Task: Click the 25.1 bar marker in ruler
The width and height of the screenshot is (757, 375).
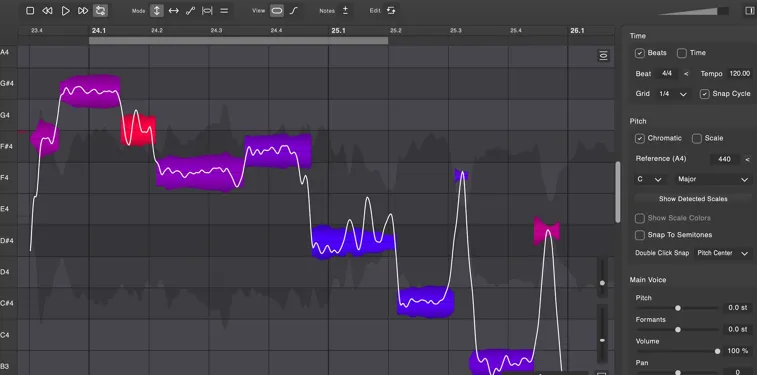Action: click(338, 30)
